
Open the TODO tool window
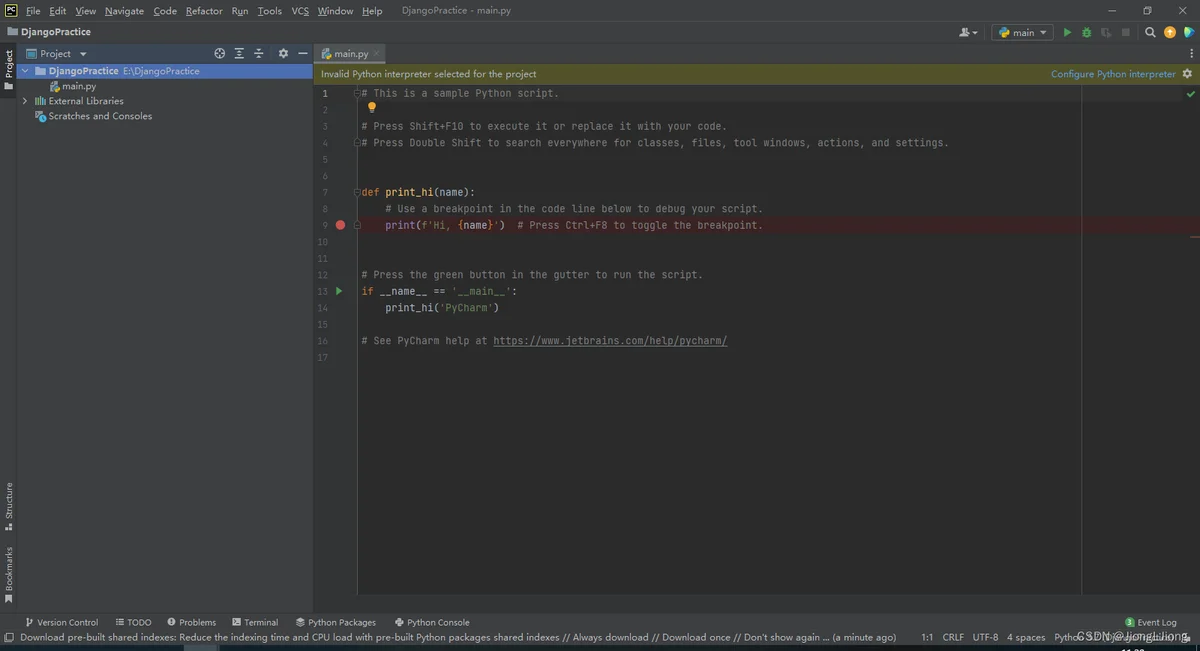click(x=134, y=622)
